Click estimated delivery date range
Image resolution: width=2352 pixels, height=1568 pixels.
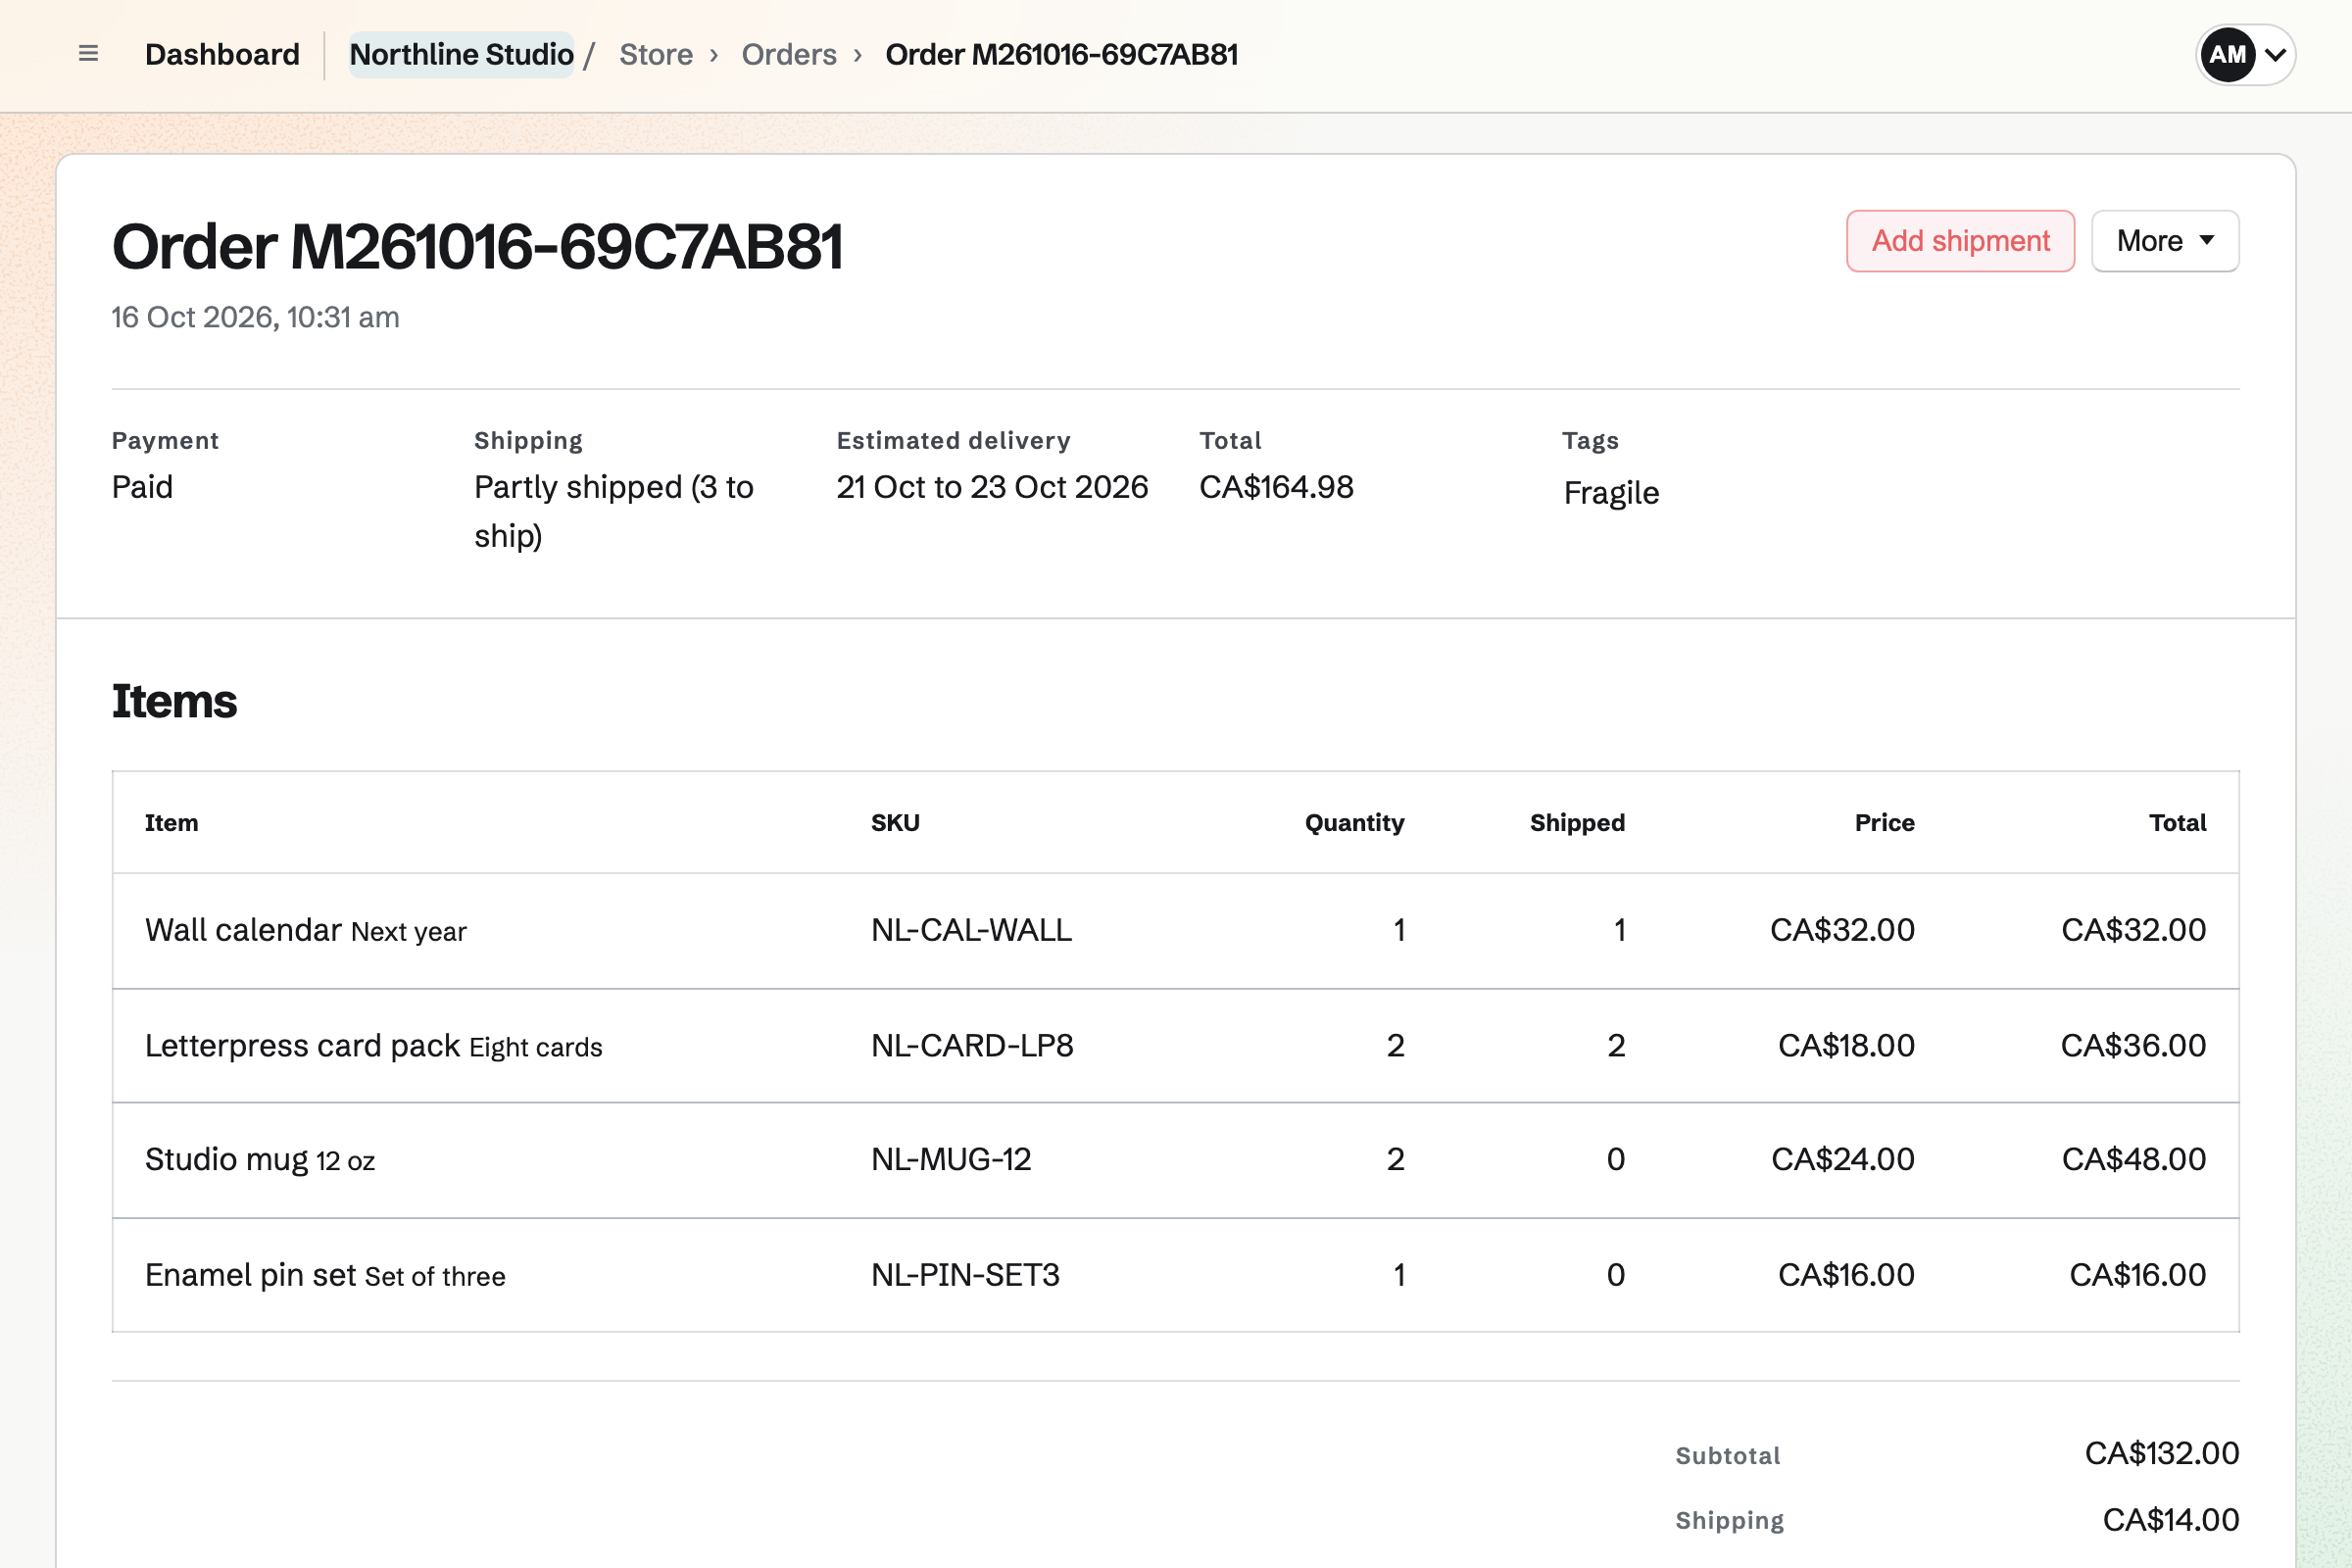click(x=992, y=487)
